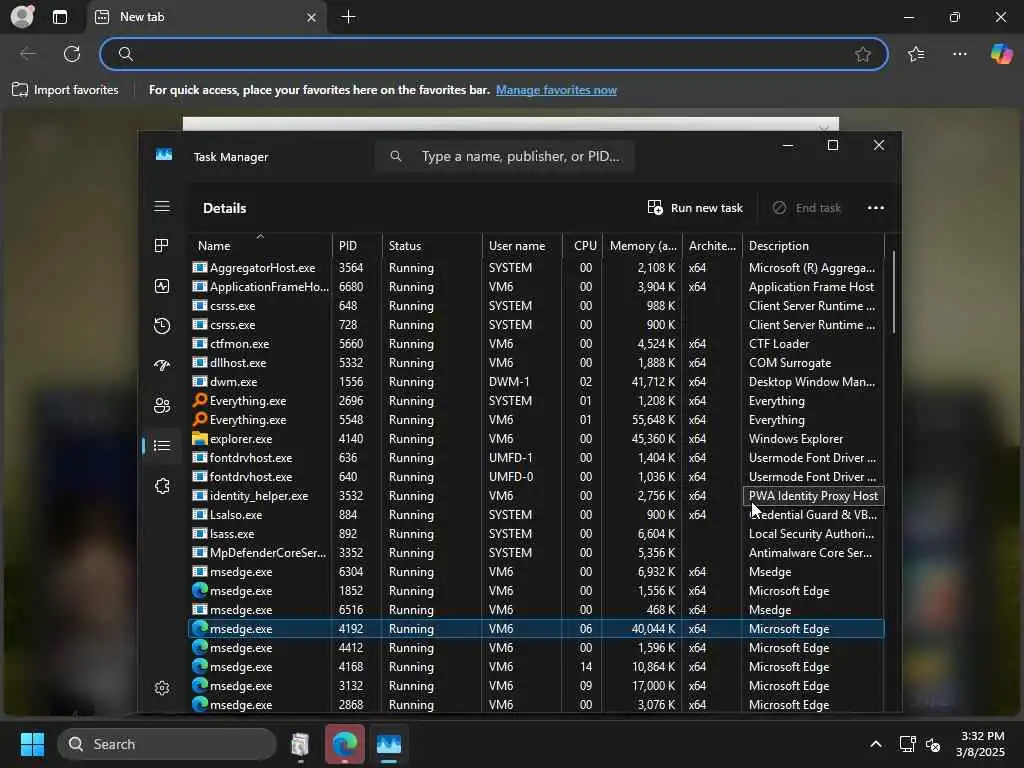
Task: Open Task Manager settings gear
Action: click(162, 688)
